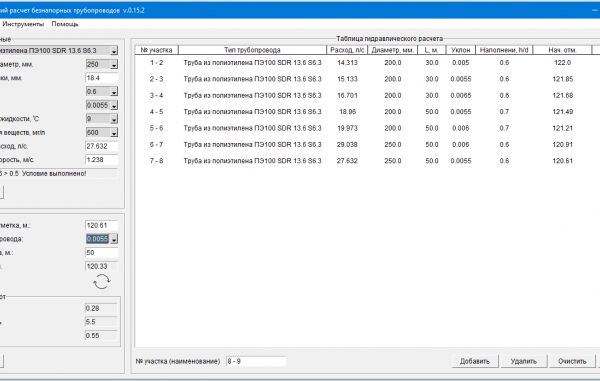Expand the highlighted pipeline slope 0.0055 dropdown
600x381 pixels.
[114, 239]
